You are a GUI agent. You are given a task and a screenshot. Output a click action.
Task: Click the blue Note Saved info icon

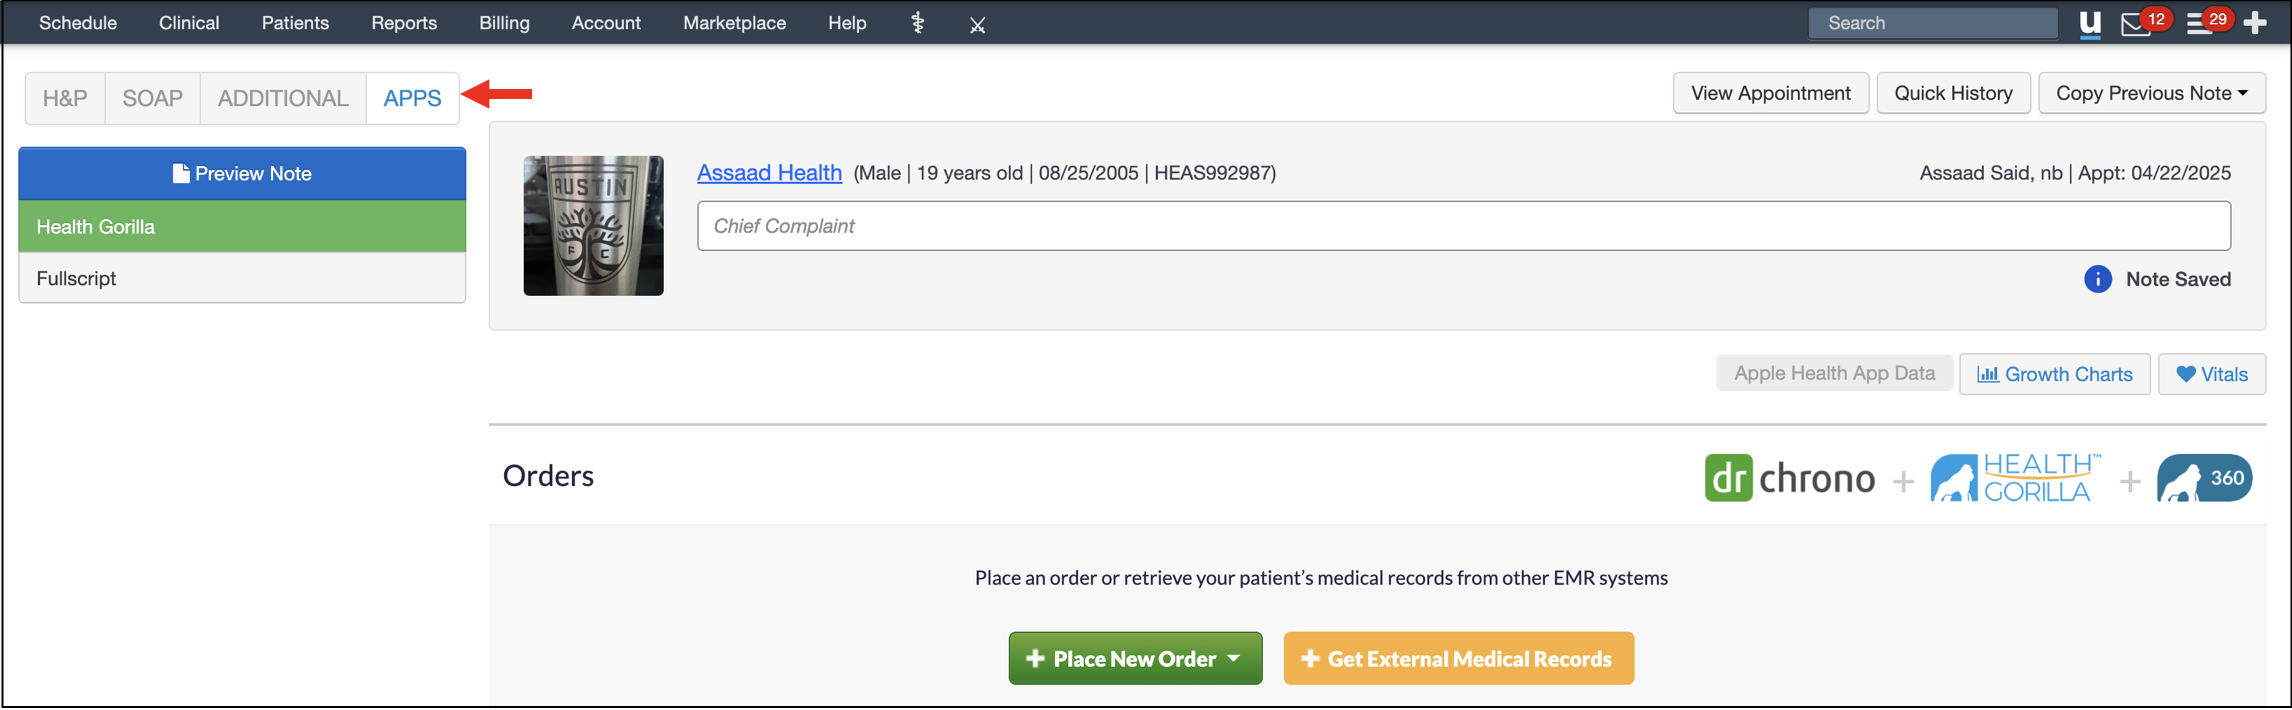coord(2097,279)
